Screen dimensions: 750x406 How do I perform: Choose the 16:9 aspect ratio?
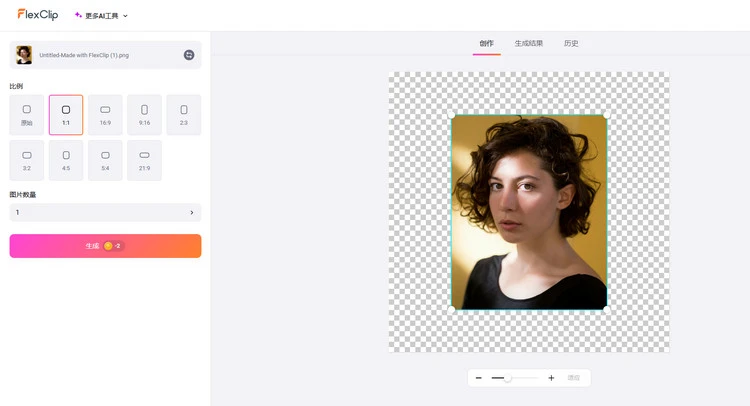(x=105, y=114)
